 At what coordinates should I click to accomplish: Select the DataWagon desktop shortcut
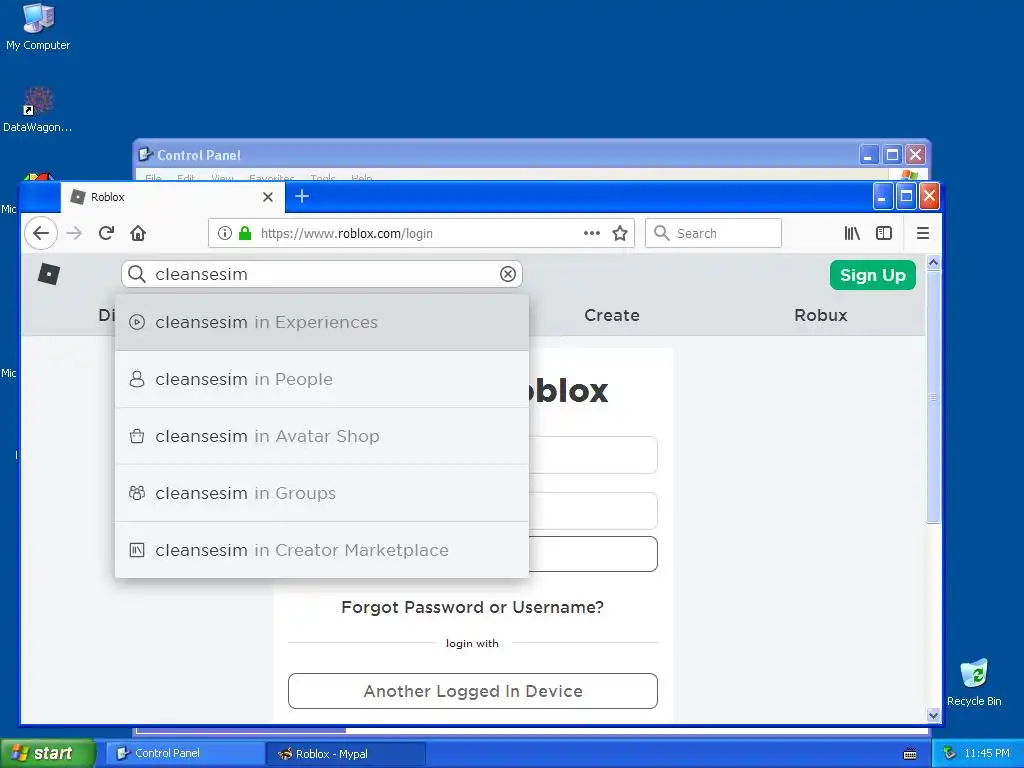[37, 110]
